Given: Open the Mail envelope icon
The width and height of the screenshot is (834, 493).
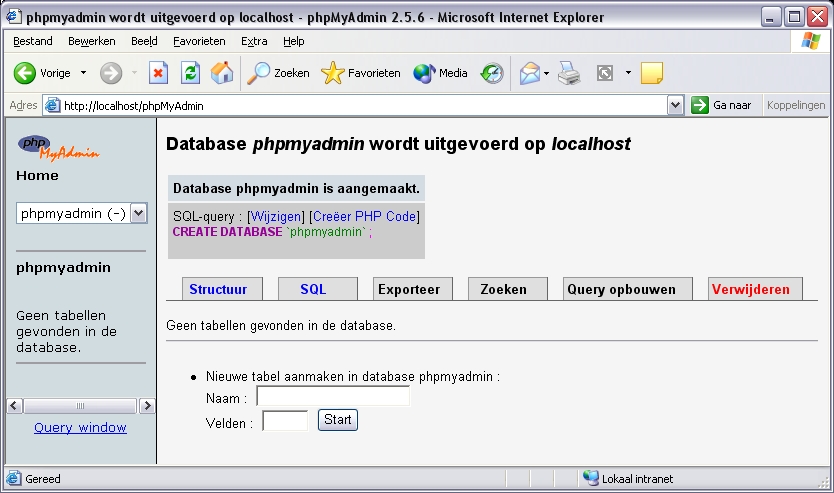Looking at the screenshot, I should coord(530,73).
